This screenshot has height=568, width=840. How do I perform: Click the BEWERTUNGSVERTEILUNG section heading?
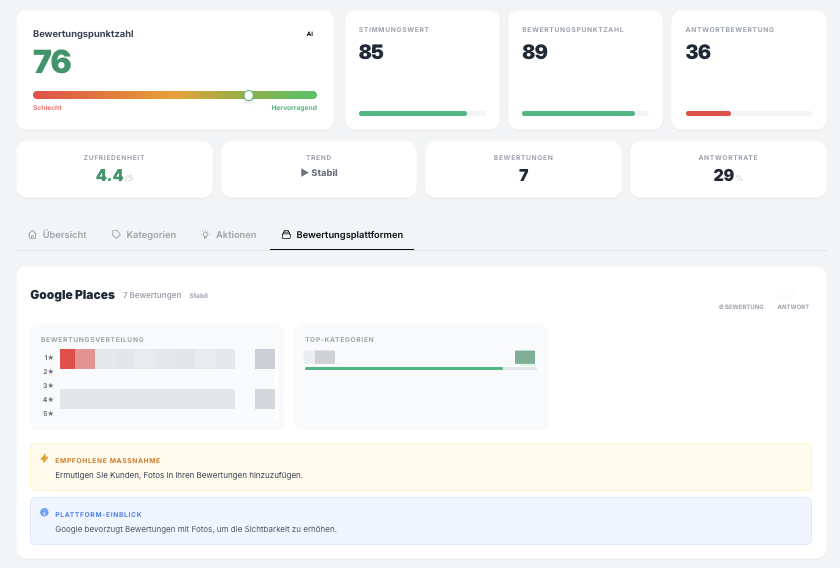click(92, 340)
